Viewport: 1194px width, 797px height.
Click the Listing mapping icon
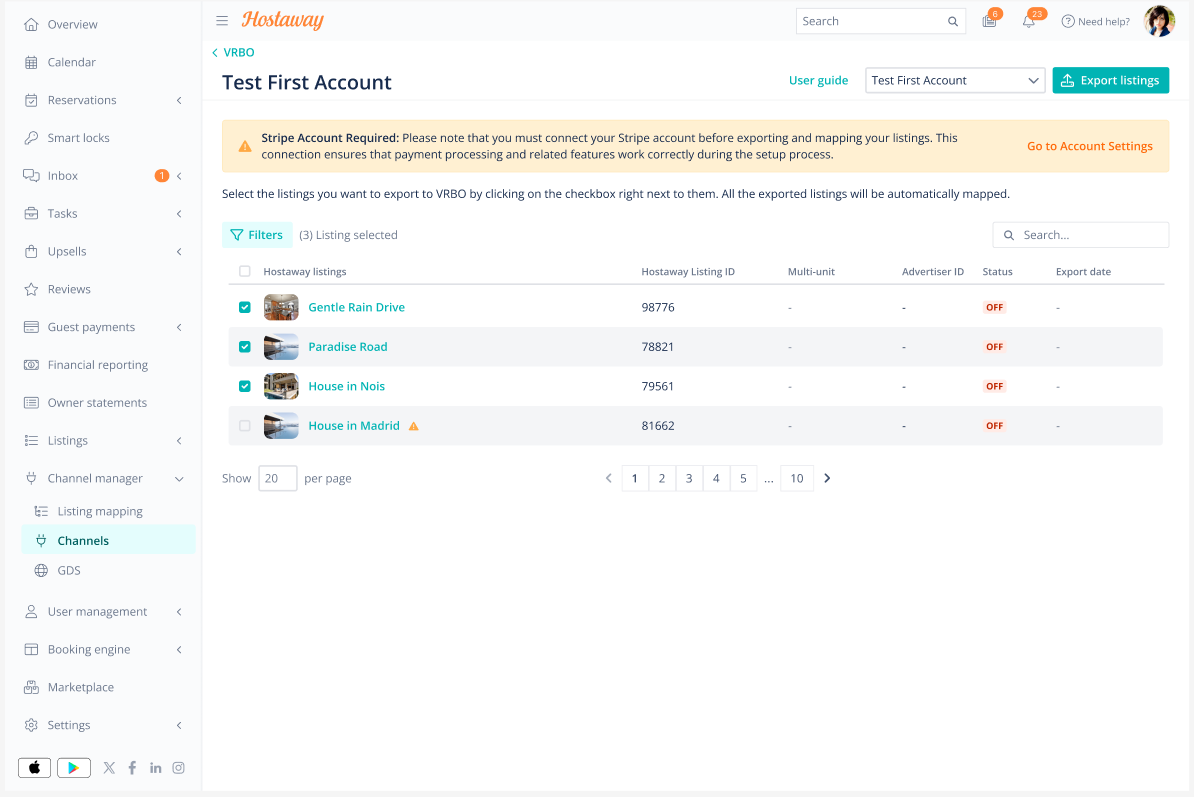click(x=41, y=512)
